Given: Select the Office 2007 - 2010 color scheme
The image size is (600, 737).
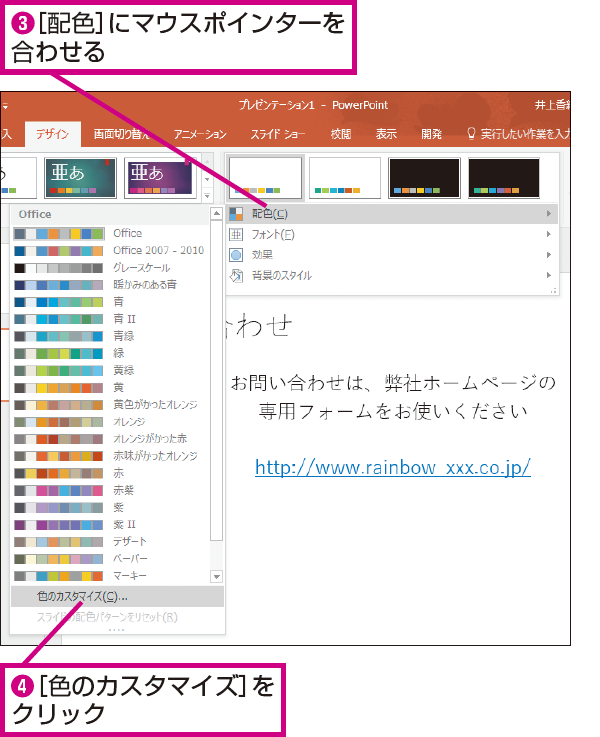Looking at the screenshot, I should (110, 251).
